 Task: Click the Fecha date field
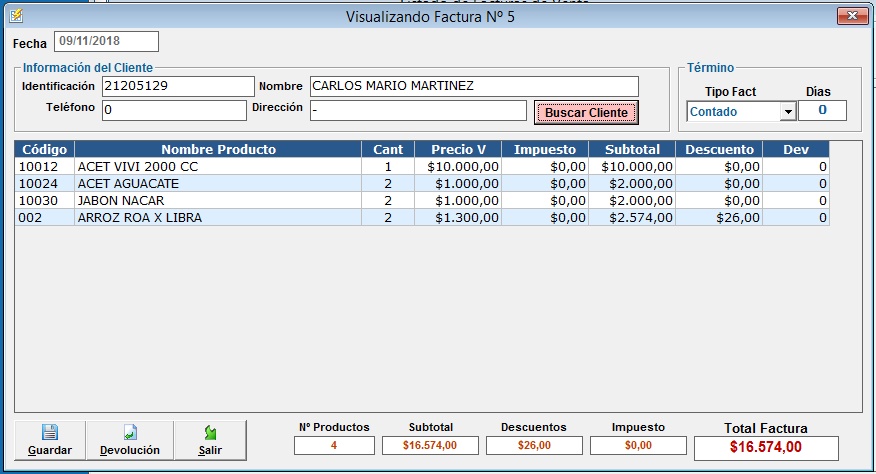(106, 41)
